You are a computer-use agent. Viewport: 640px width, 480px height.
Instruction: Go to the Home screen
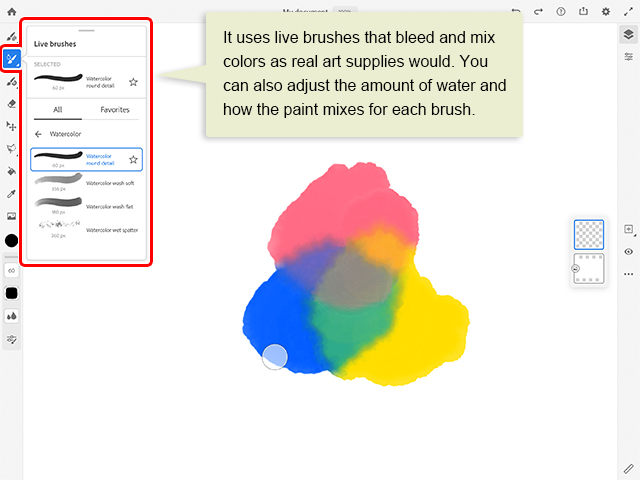point(11,11)
